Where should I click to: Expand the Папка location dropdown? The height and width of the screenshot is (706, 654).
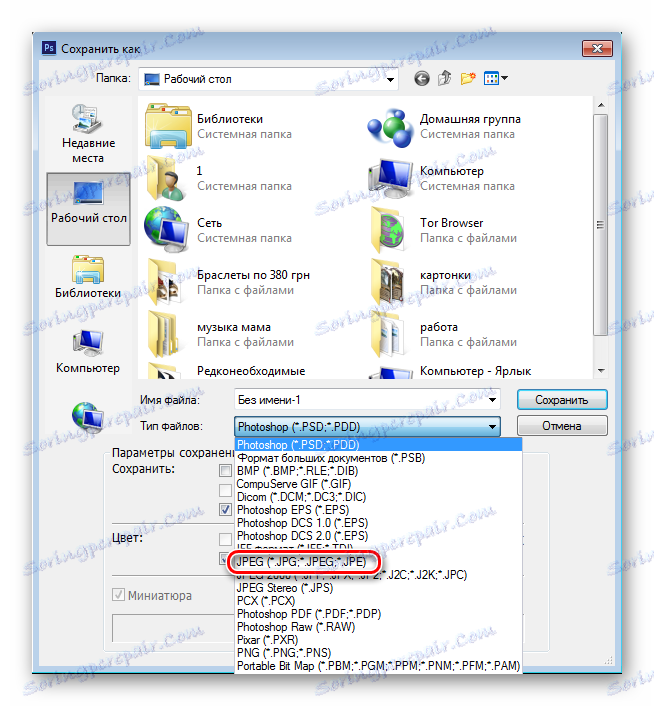(x=390, y=80)
